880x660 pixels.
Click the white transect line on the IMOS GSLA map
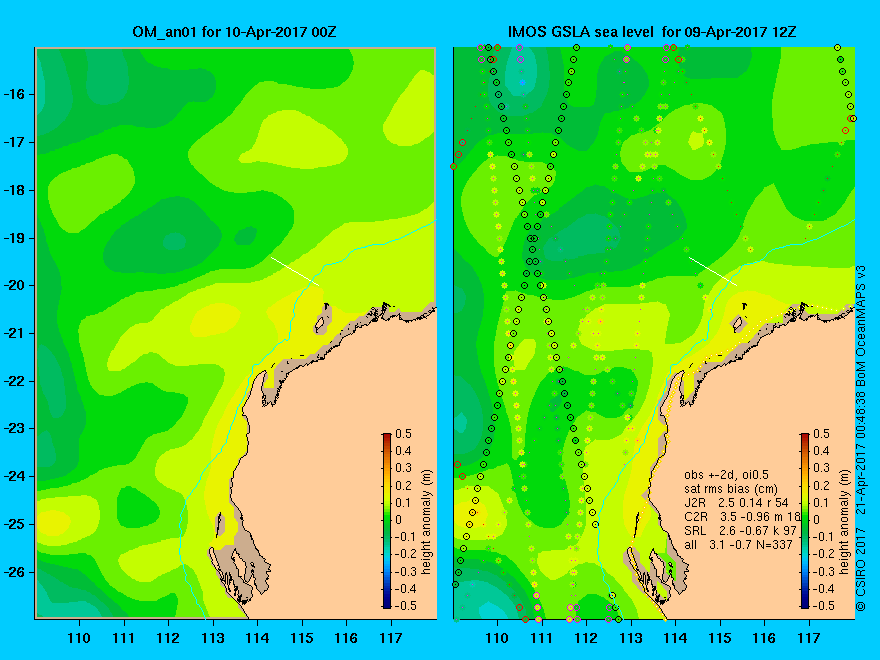tap(713, 271)
